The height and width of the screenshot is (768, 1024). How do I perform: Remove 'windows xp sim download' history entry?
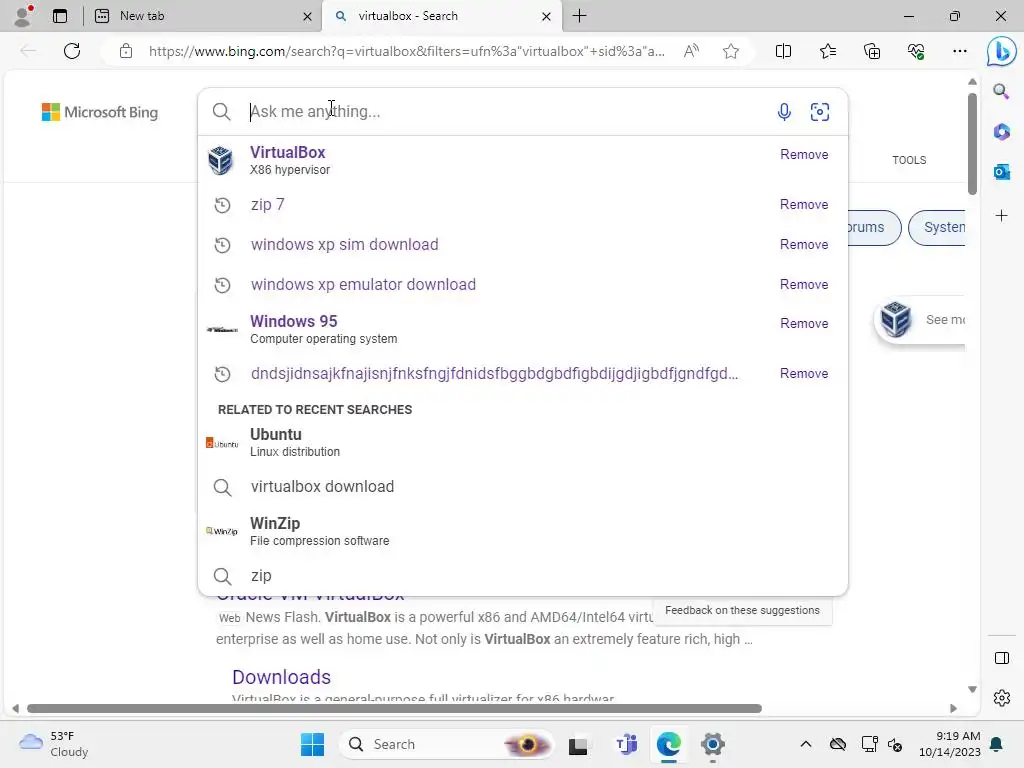click(x=804, y=244)
